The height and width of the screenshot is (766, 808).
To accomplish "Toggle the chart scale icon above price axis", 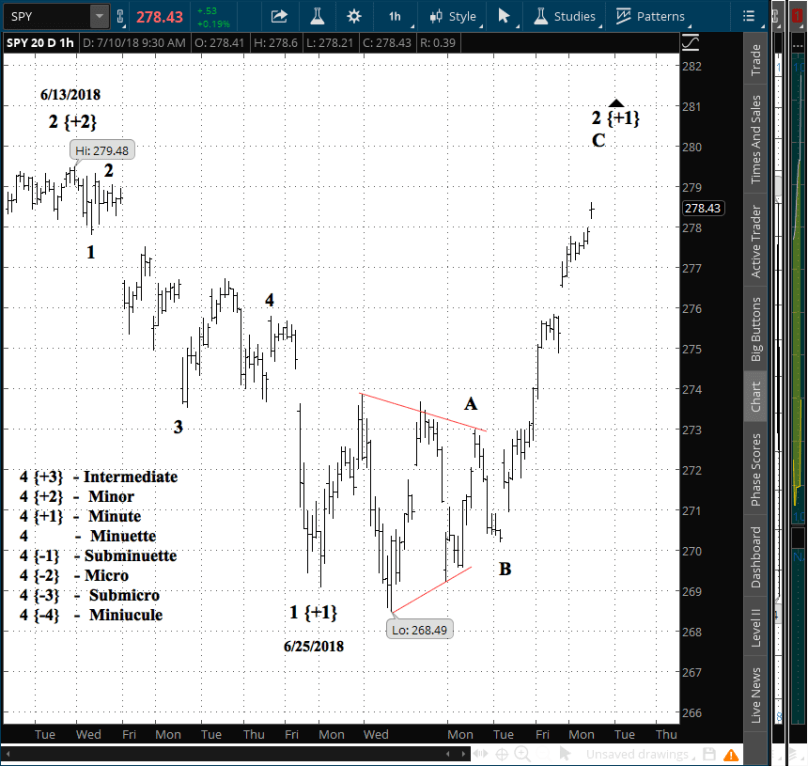I will point(691,42).
